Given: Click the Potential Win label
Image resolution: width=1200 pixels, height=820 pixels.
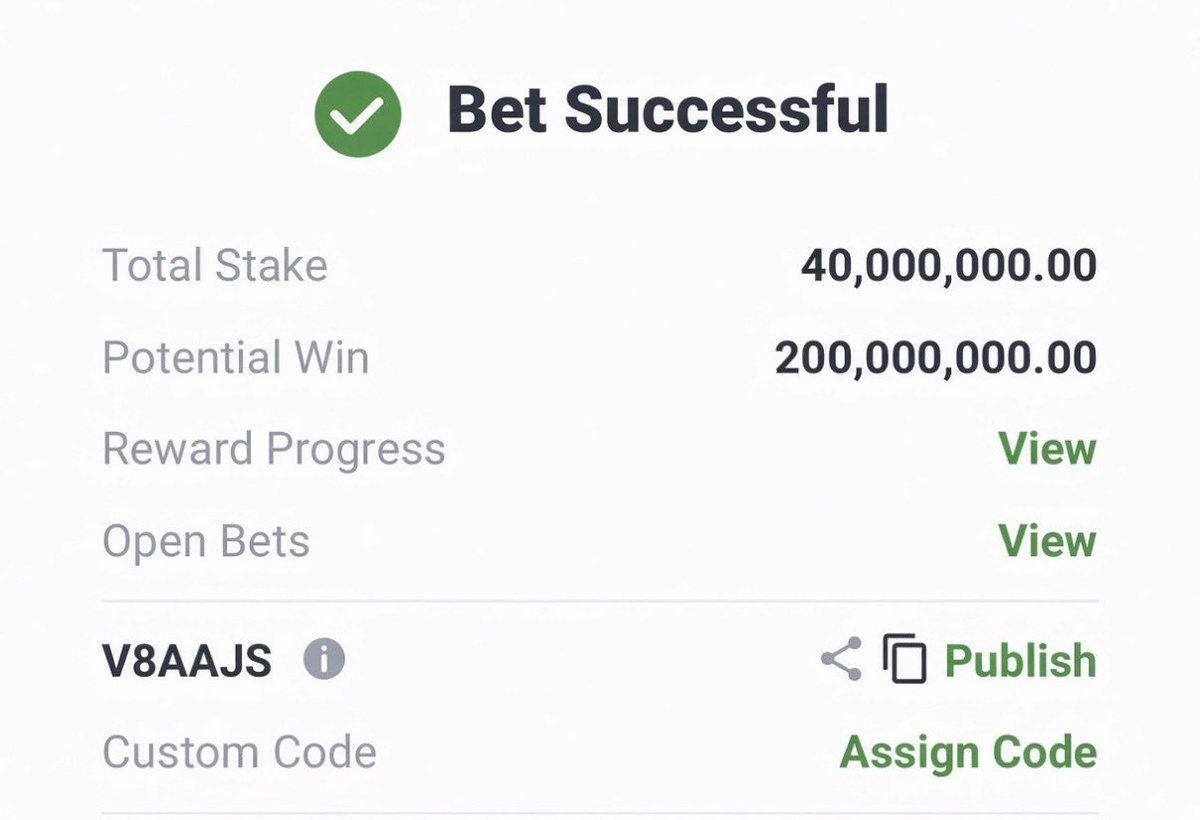Looking at the screenshot, I should point(236,357).
